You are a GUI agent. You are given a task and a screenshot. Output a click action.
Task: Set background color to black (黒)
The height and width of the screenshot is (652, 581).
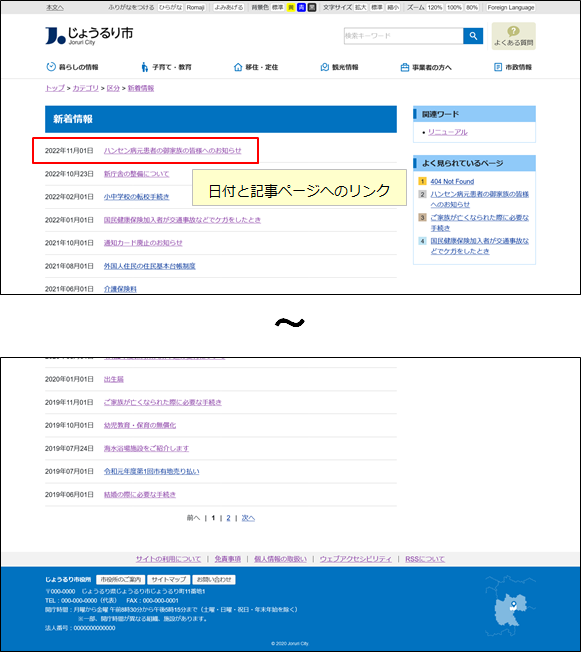coord(312,7)
